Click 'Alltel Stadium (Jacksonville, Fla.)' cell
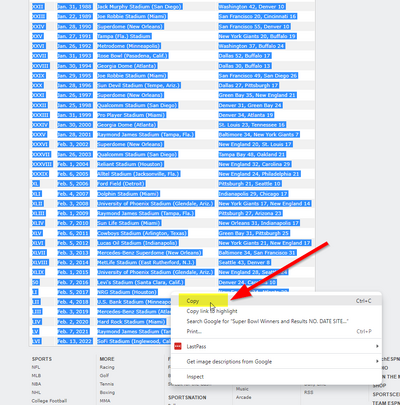The image size is (400, 405). pyautogui.click(x=139, y=174)
